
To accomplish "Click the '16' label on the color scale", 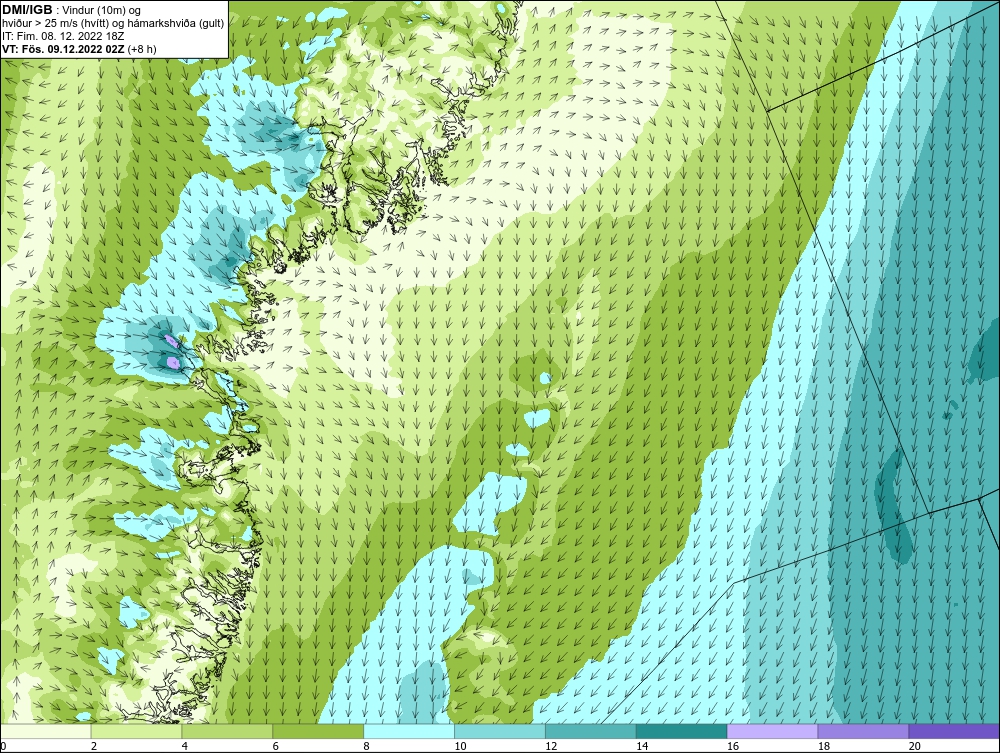I will point(733,746).
